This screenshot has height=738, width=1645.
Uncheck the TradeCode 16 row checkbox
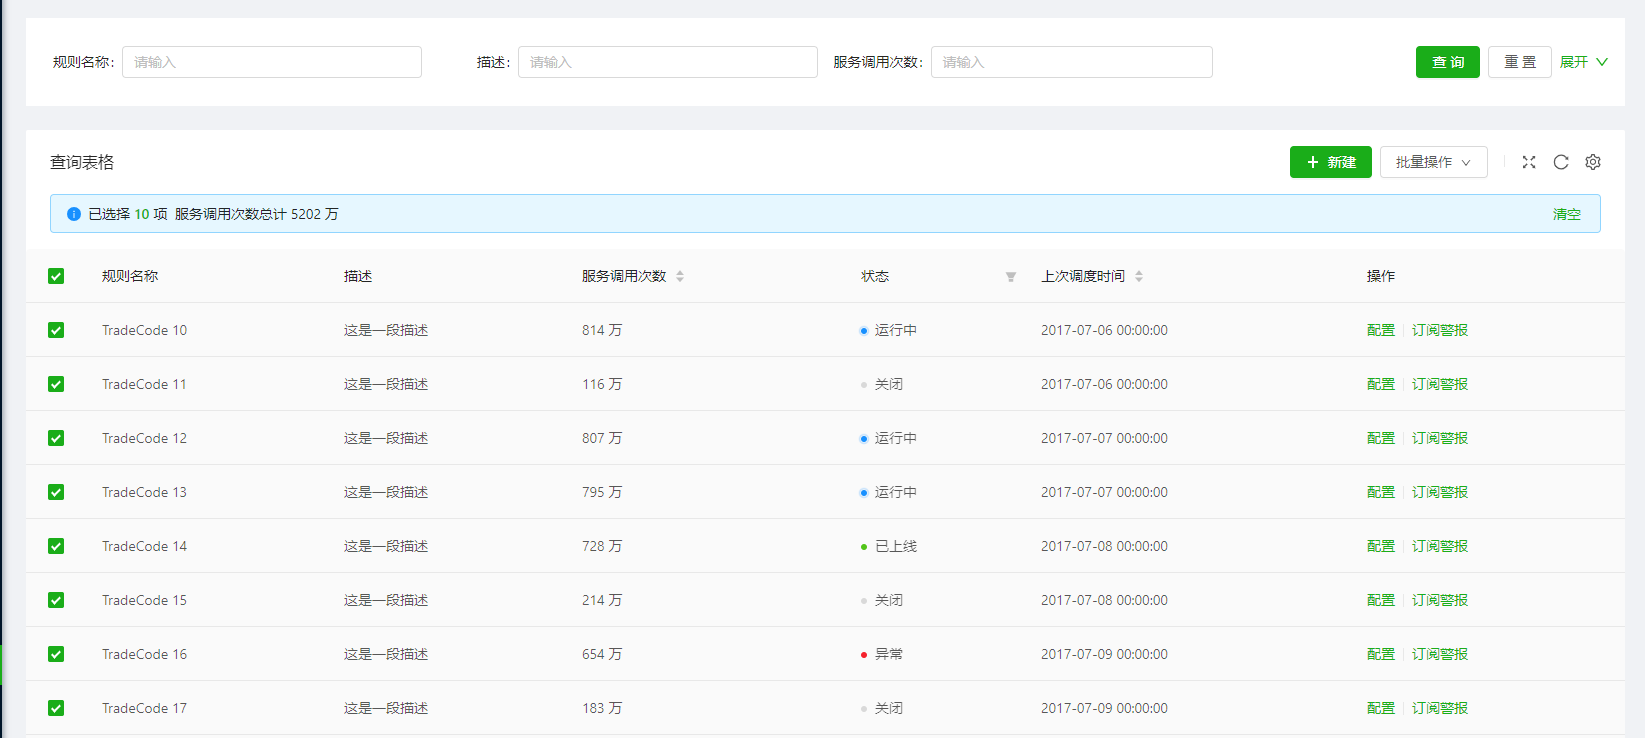click(x=56, y=654)
